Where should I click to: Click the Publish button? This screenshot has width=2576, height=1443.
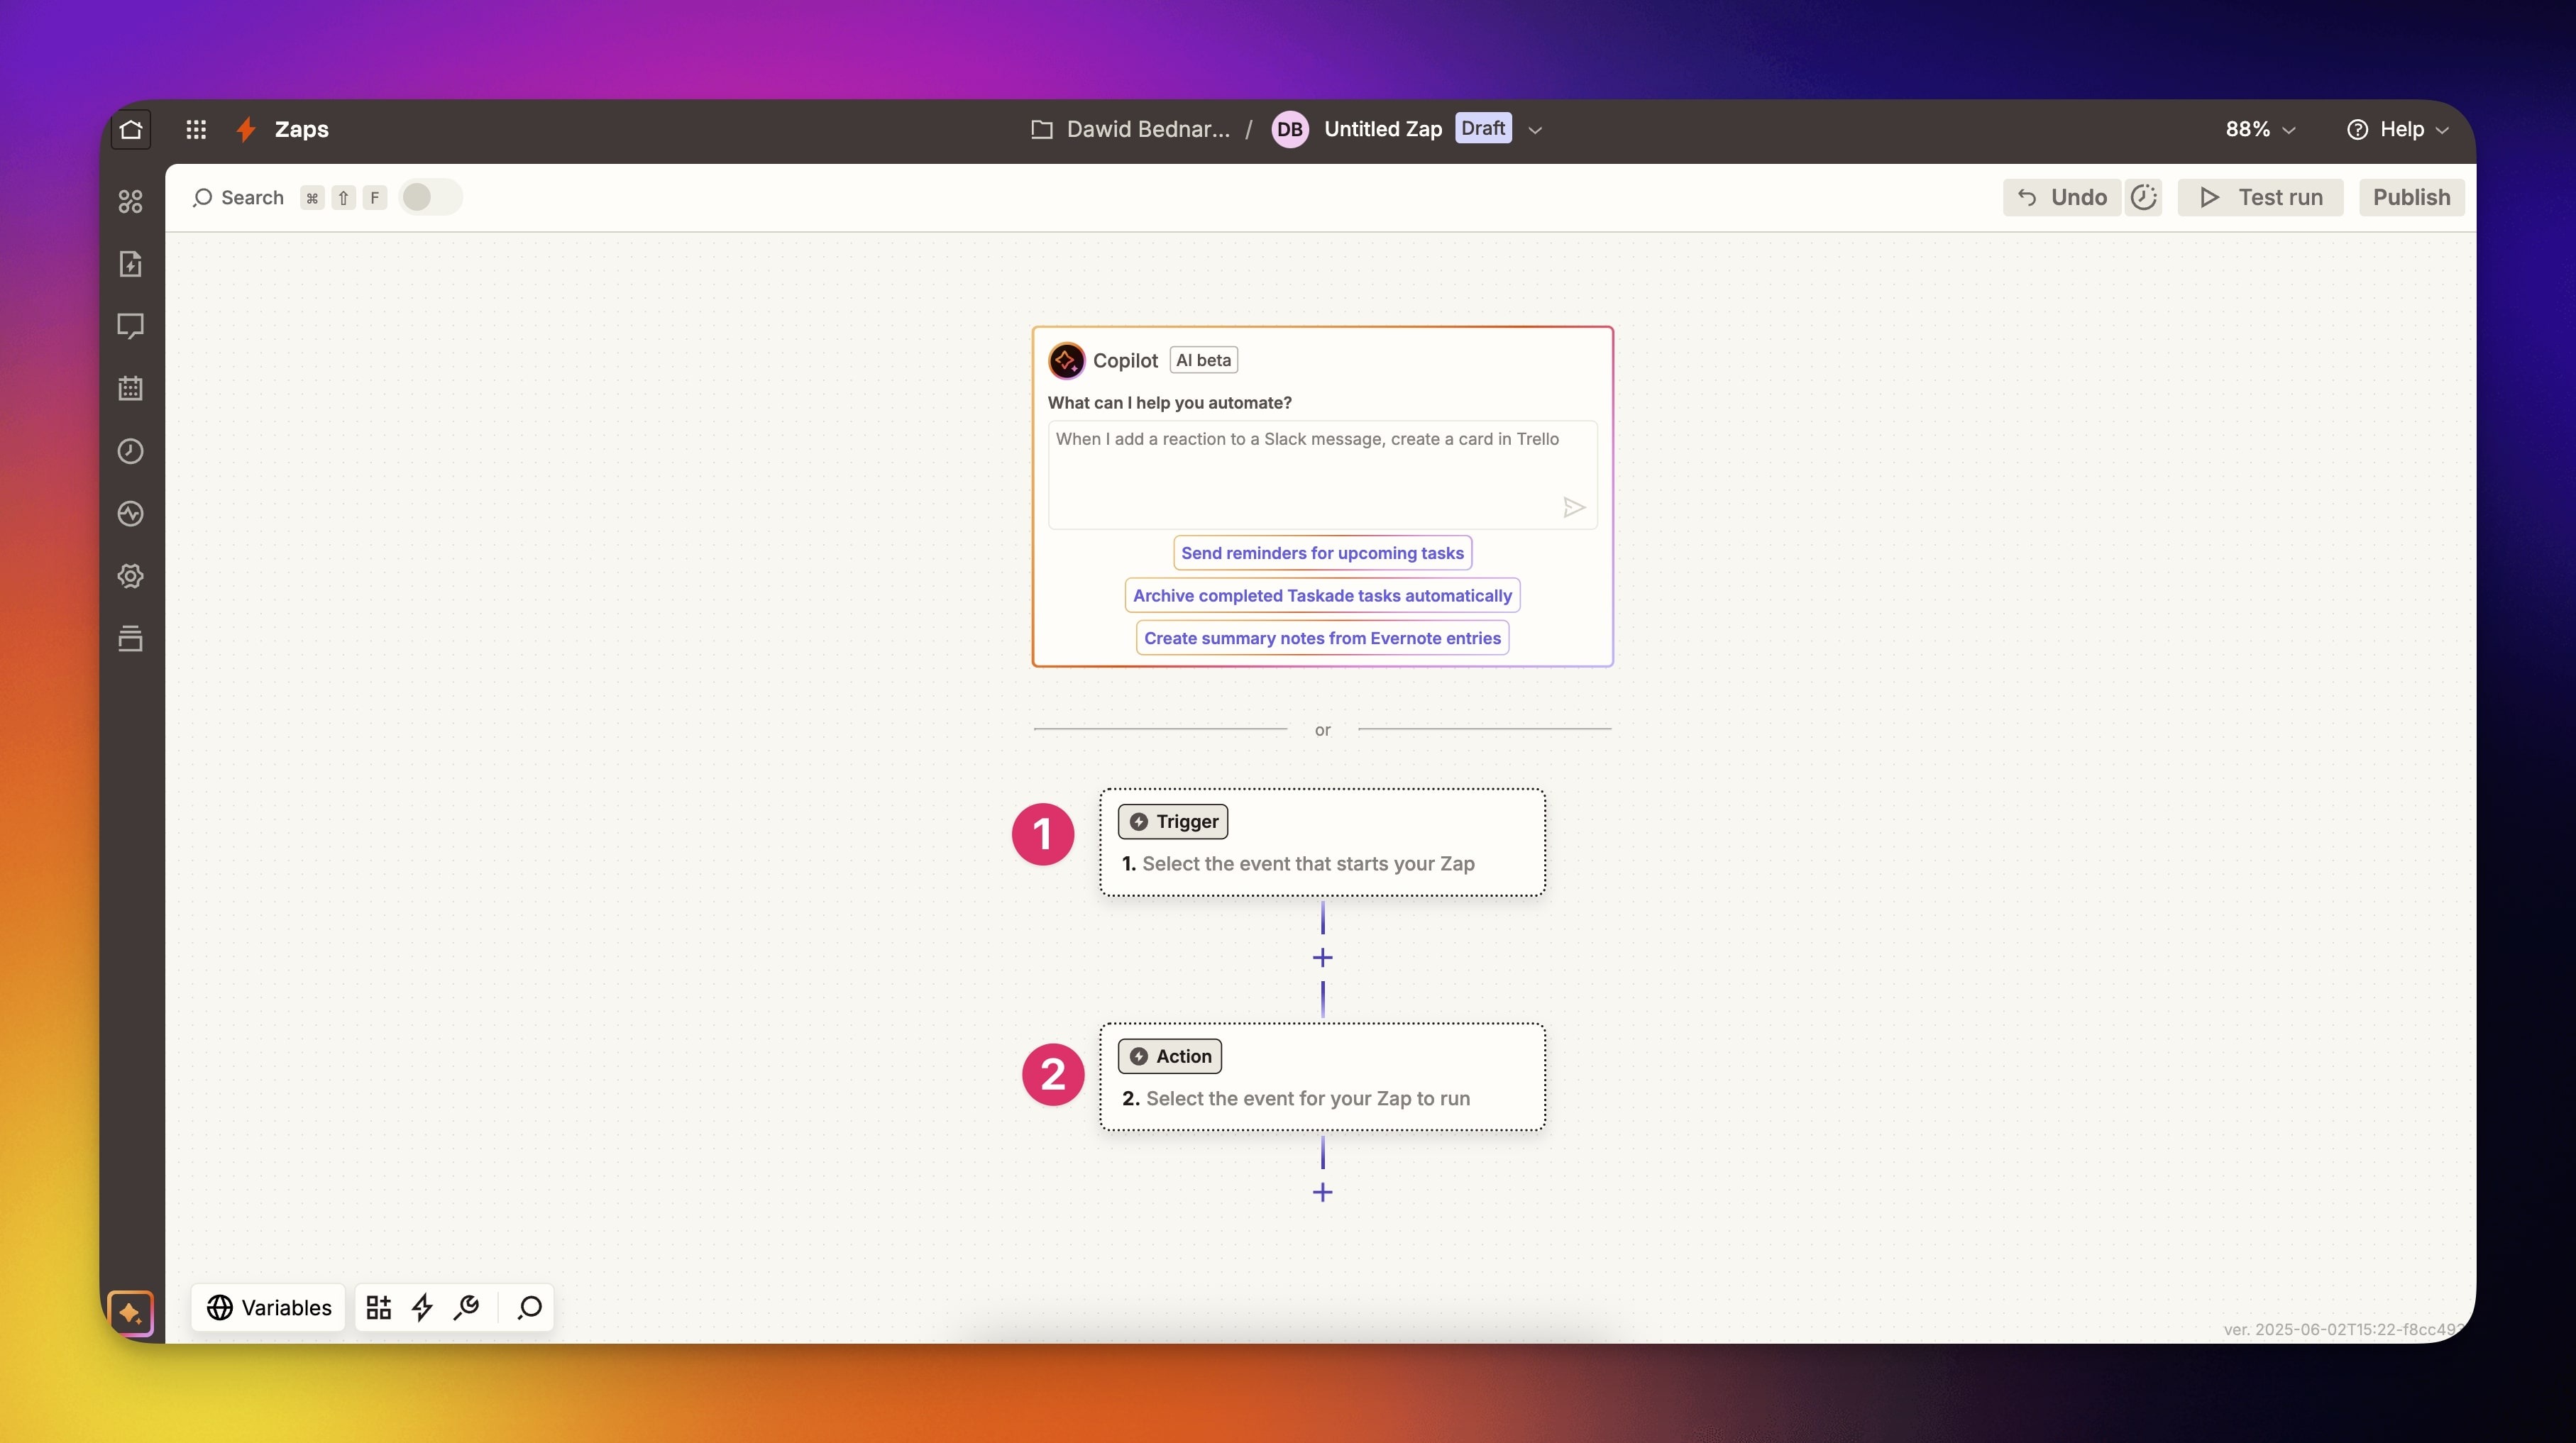(2411, 197)
